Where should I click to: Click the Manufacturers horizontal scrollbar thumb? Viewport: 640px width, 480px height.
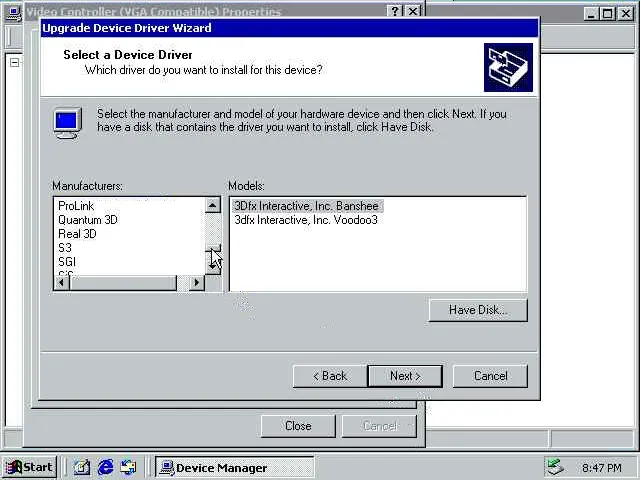[x=123, y=282]
